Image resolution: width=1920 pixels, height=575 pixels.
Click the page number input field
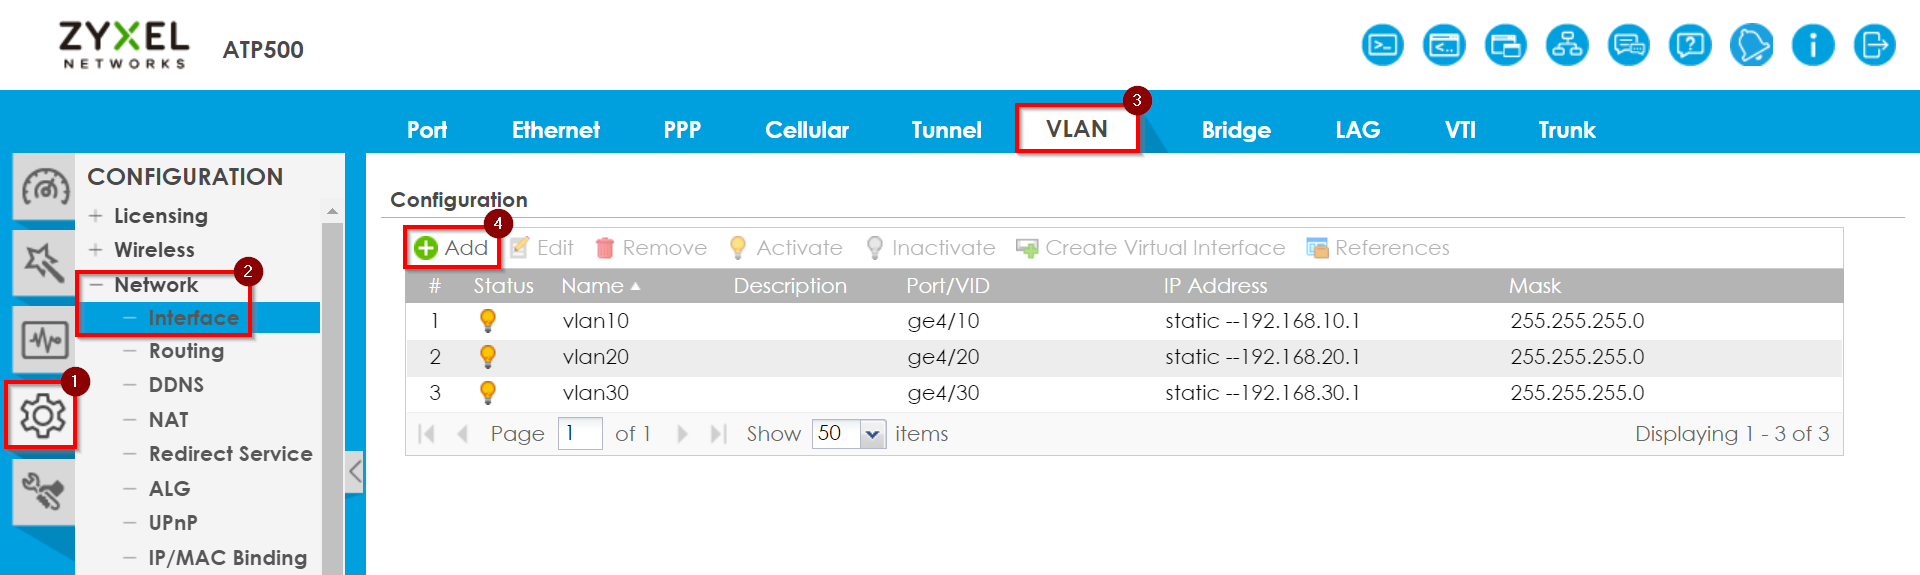(x=579, y=434)
